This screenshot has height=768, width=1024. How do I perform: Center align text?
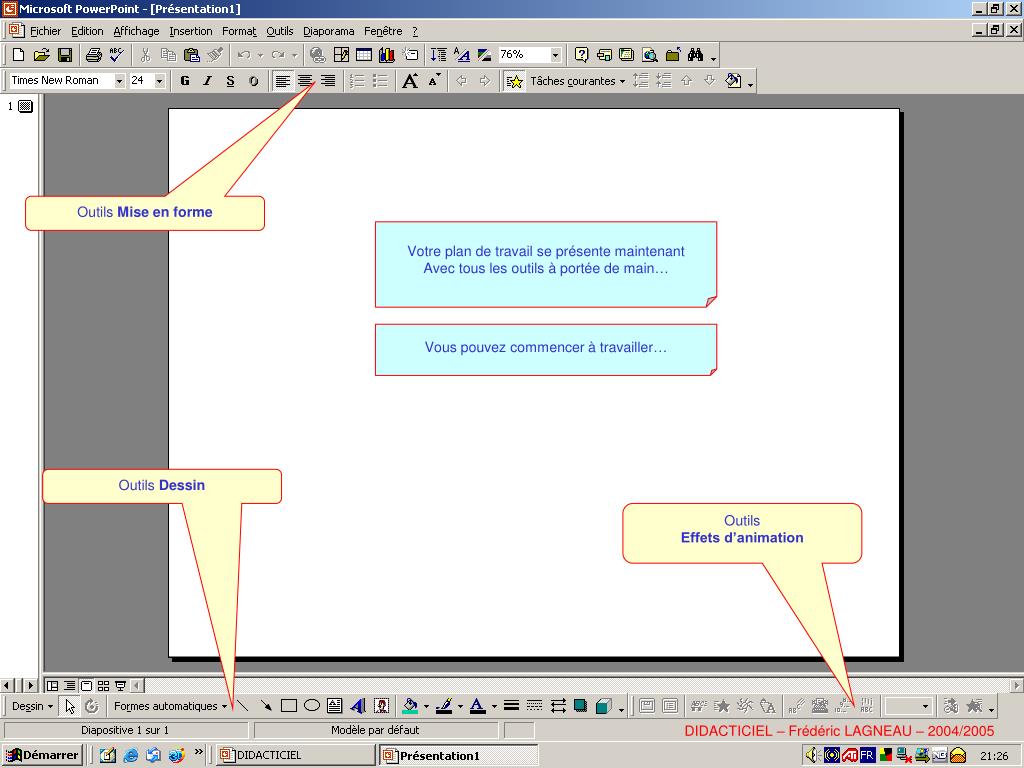[305, 81]
